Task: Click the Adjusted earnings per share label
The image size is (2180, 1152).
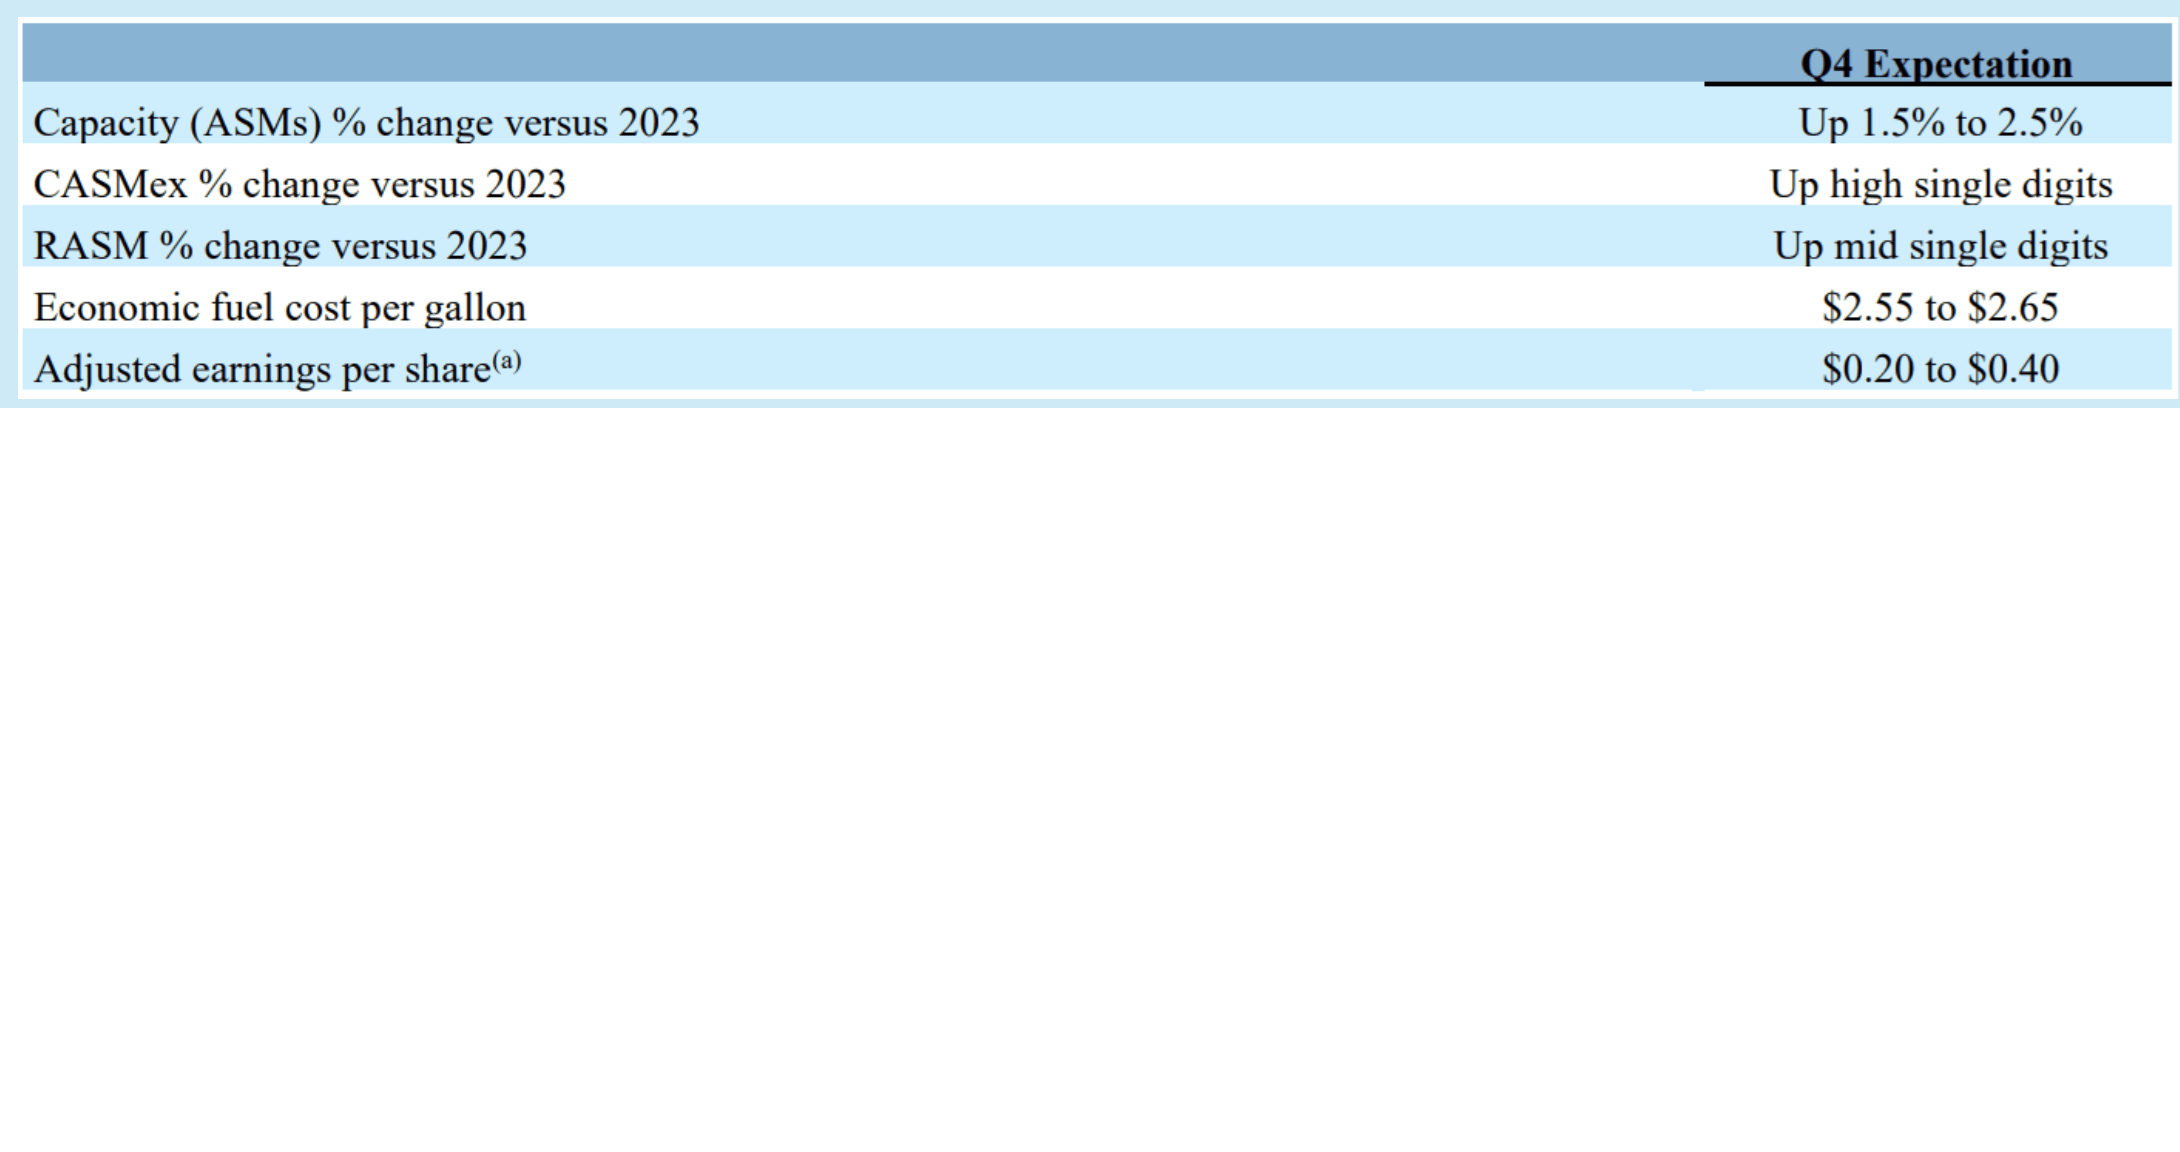Action: pyautogui.click(x=262, y=370)
